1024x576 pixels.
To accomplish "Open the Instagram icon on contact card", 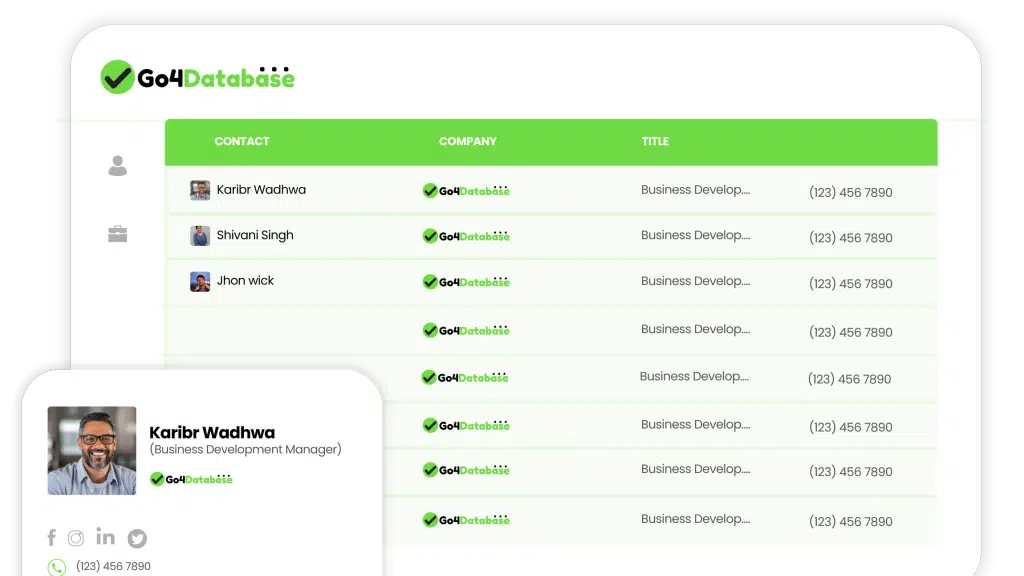I will tap(76, 538).
